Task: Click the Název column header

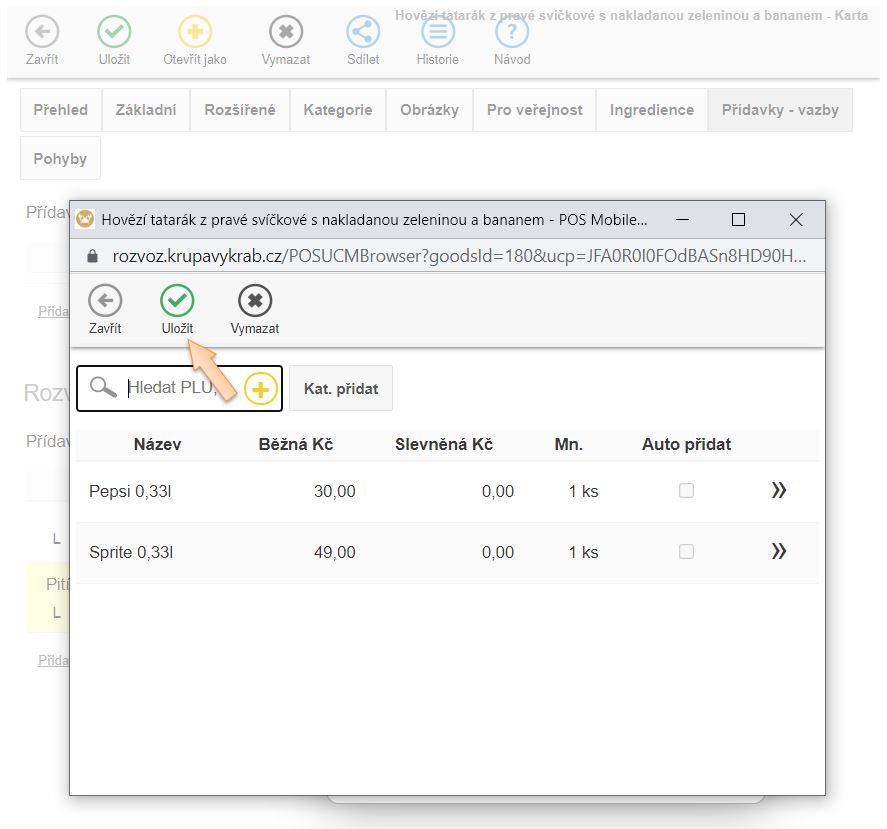Action: 157,444
